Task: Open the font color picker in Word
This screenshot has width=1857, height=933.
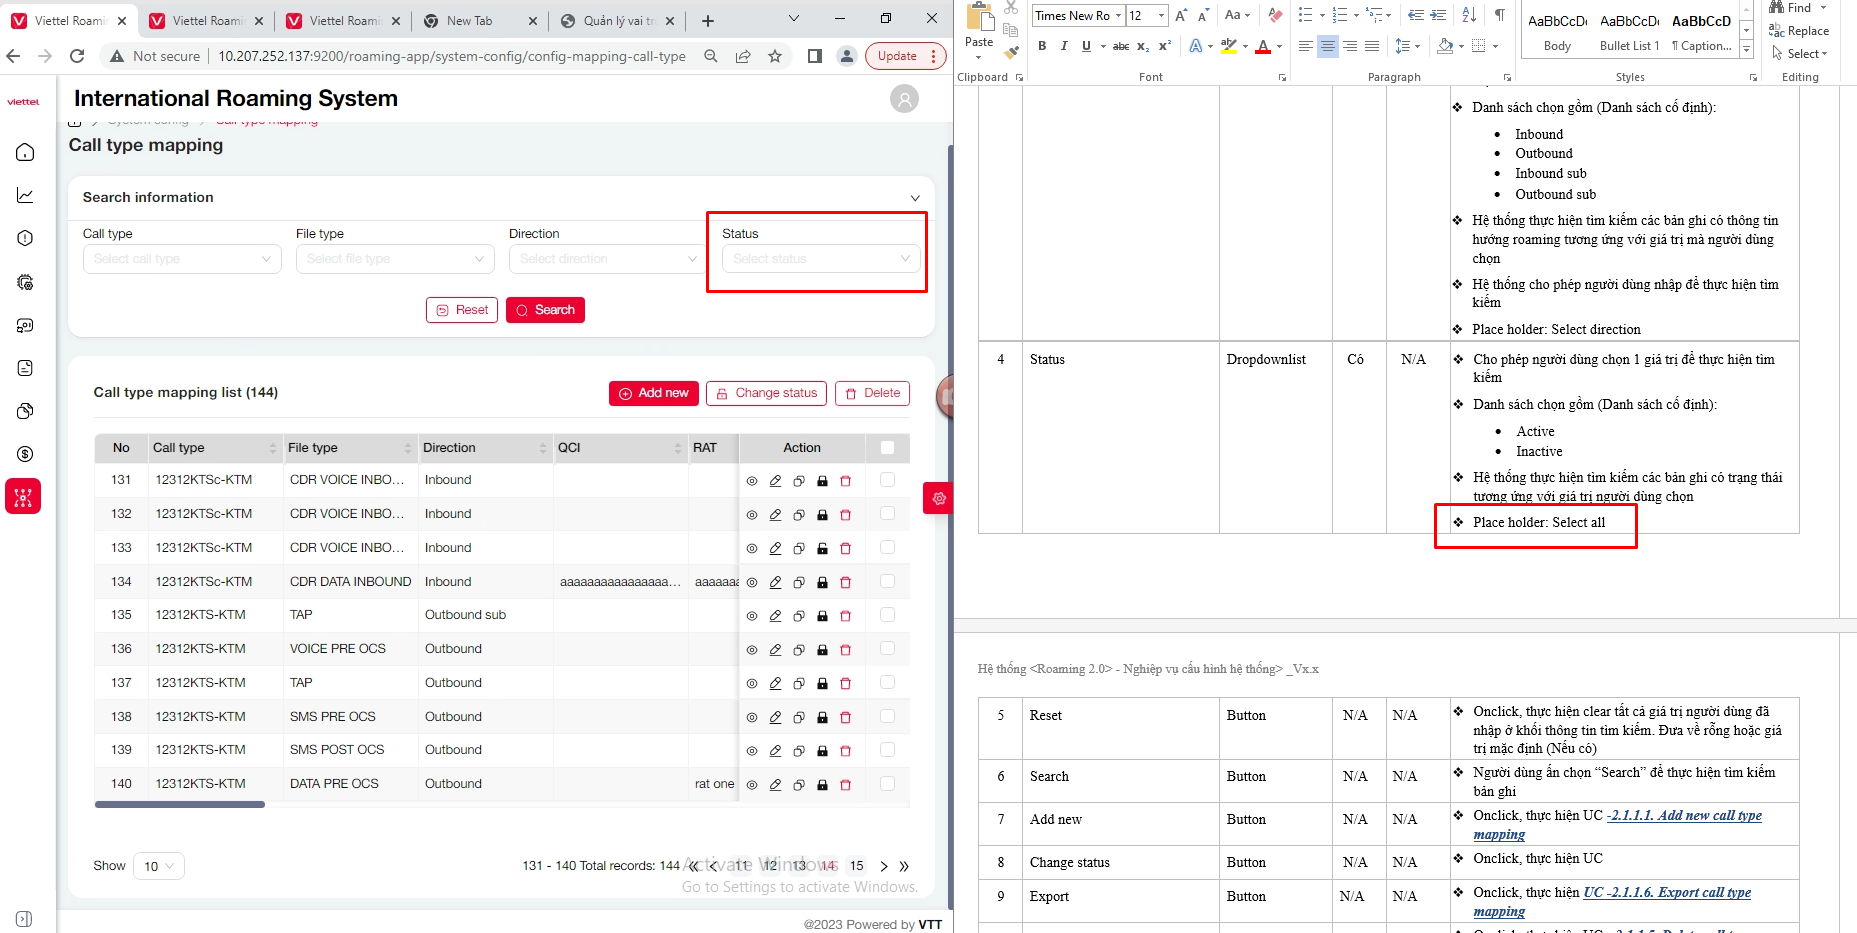Action: 1279,46
